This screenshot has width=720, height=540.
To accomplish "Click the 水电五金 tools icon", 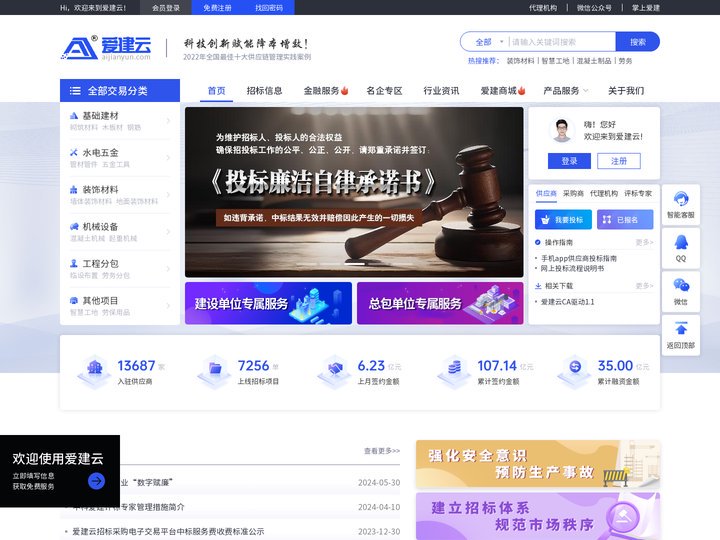I will click(x=73, y=152).
